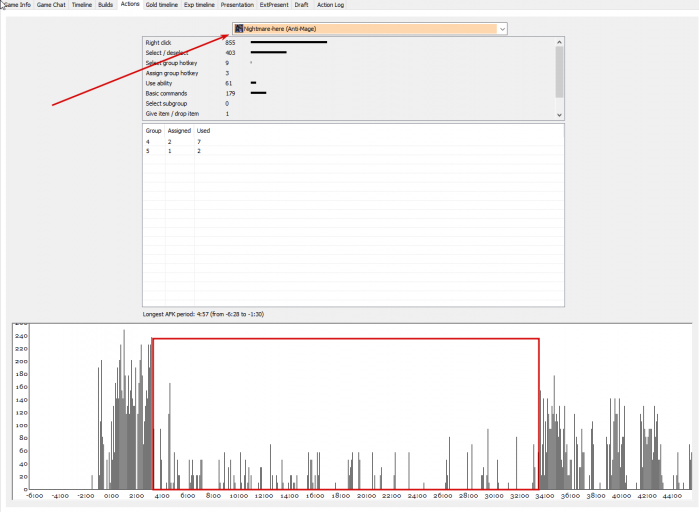Select the Assign group hotkey row
Viewport: 699px width, 512px height.
click(x=349, y=73)
